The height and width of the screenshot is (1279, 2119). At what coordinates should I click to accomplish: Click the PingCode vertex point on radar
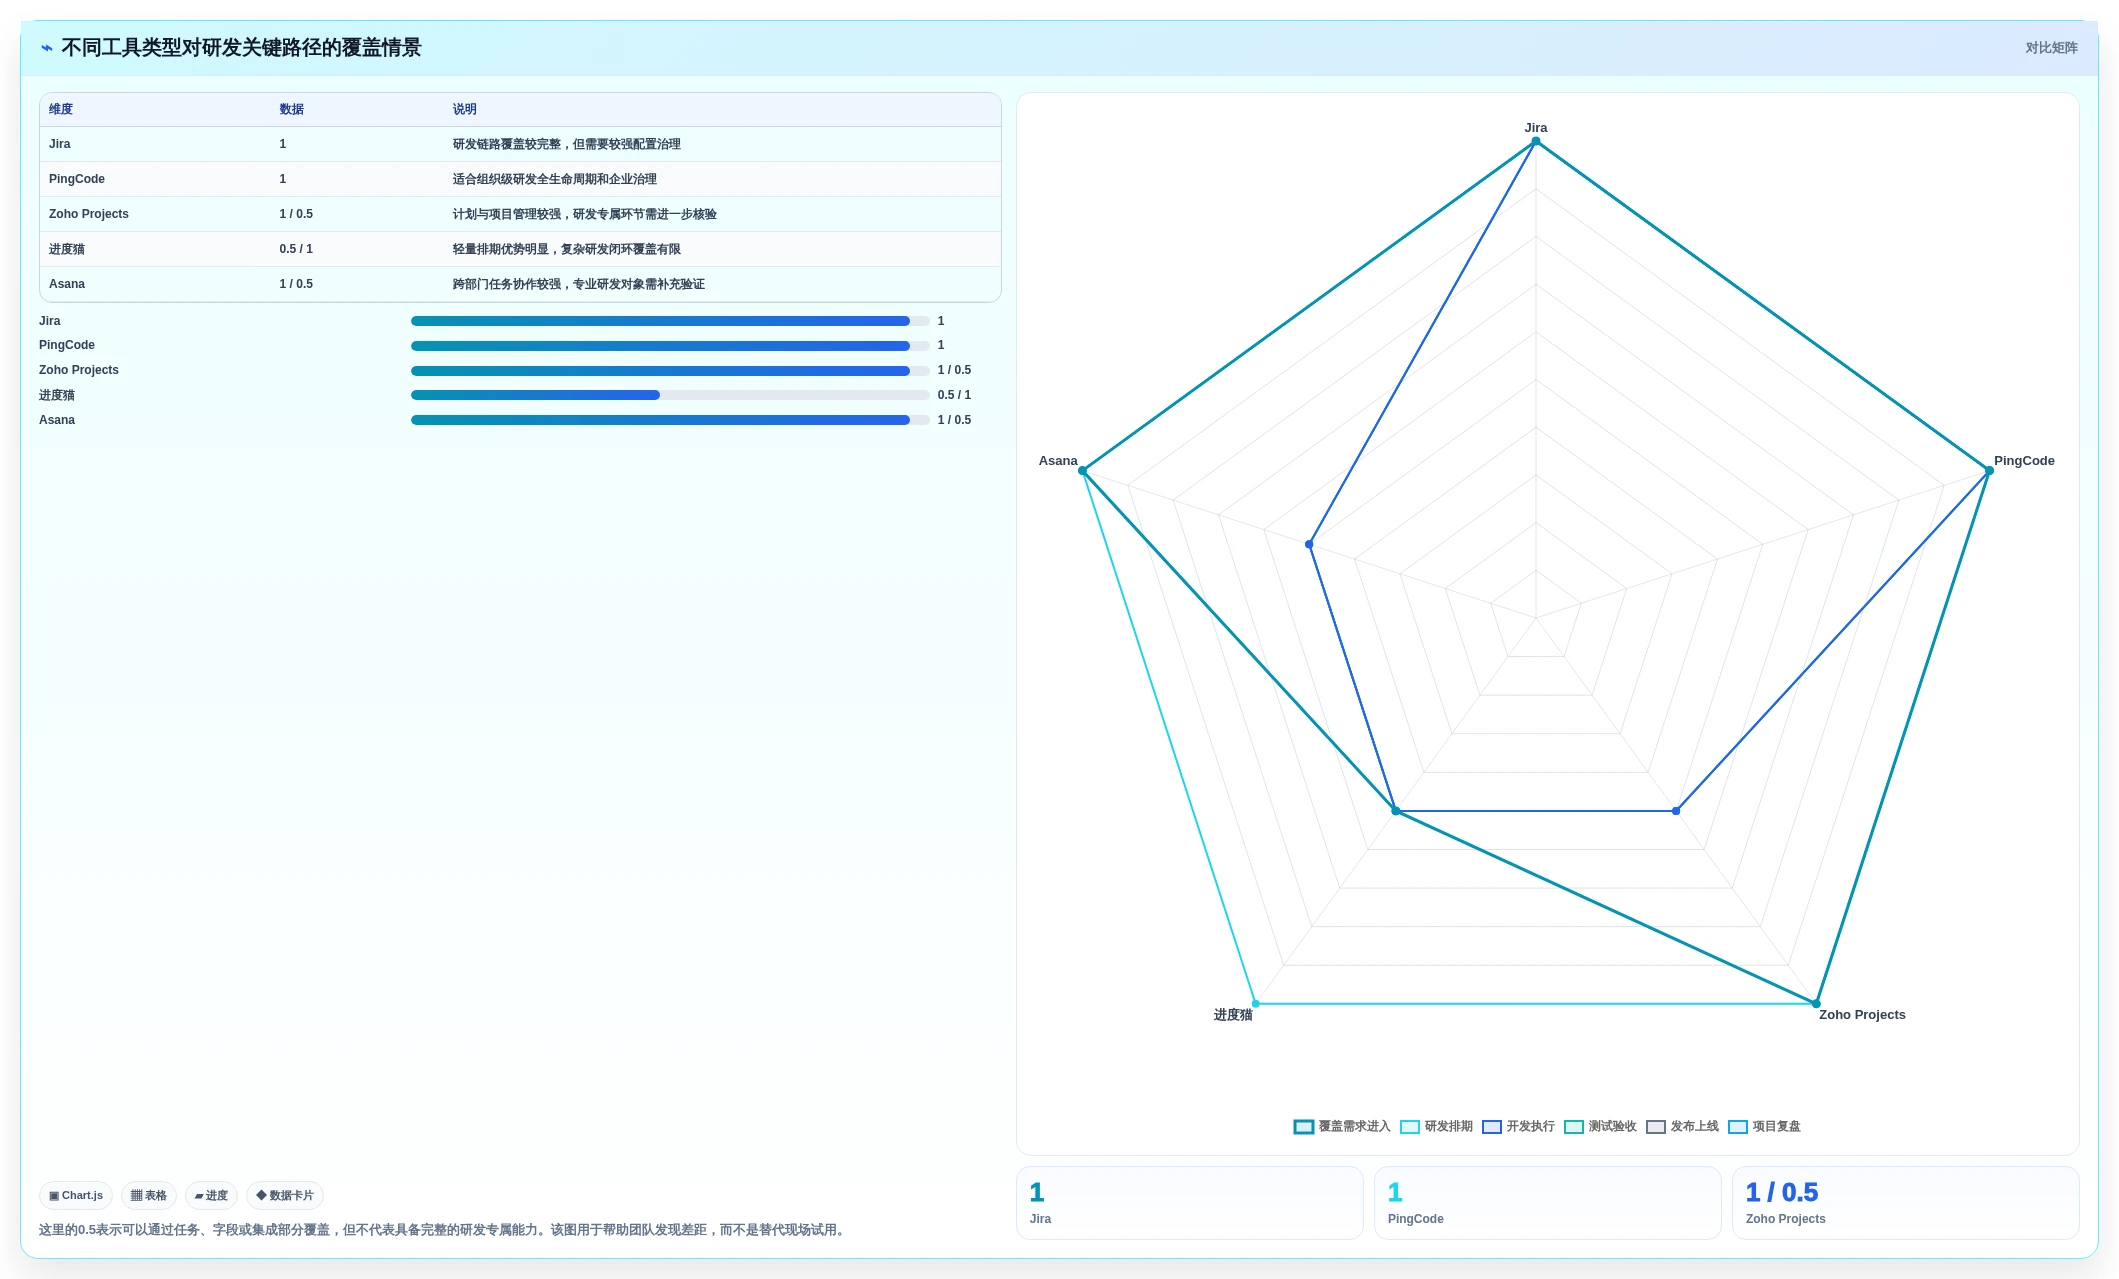1989,471
